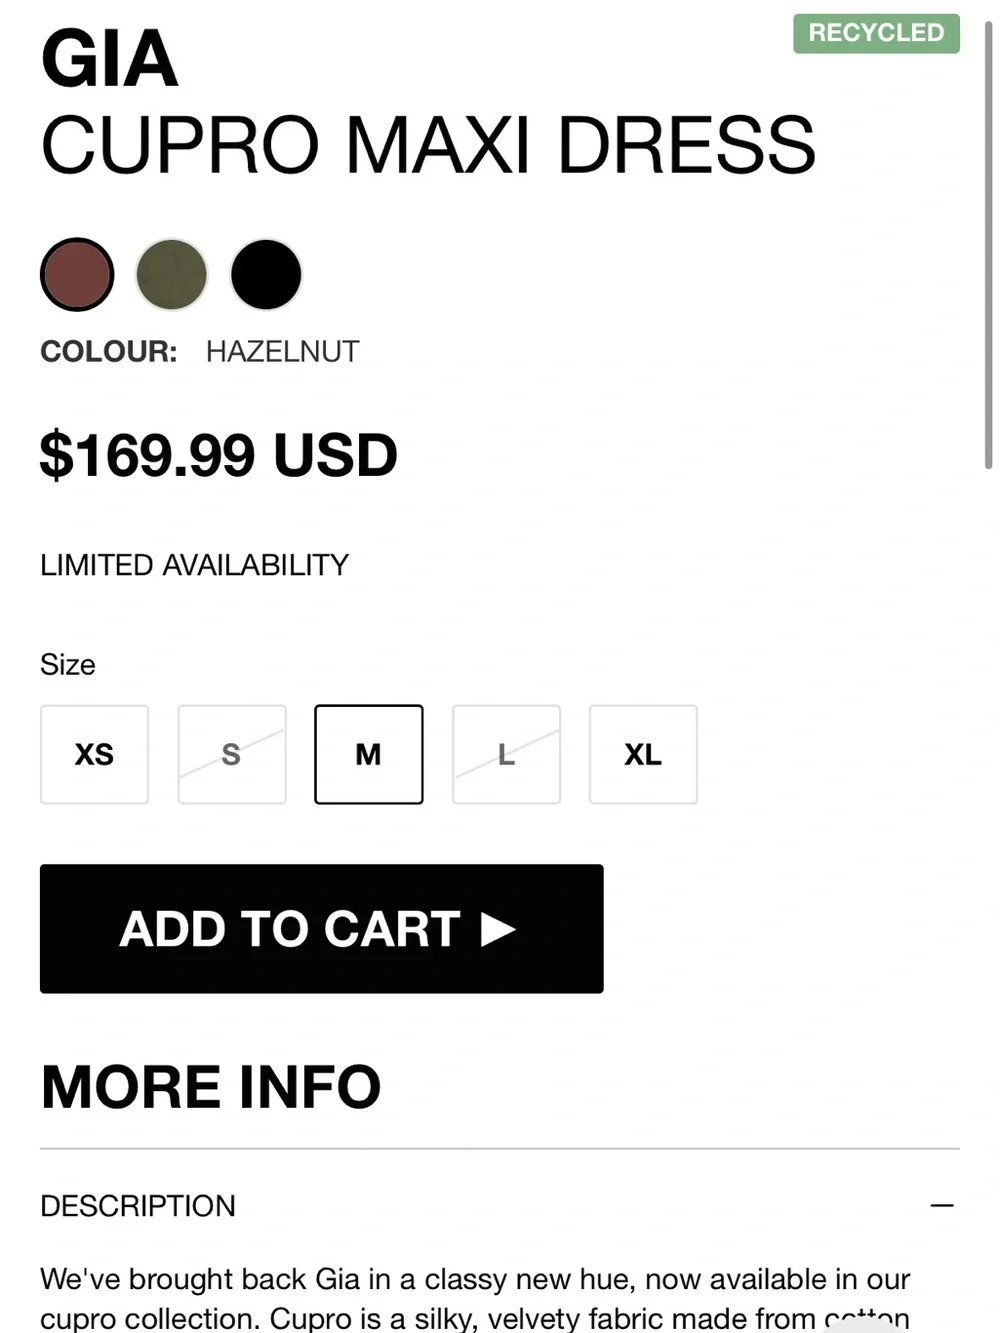Click the HAZELNUT colour name label
Viewport: 1000px width, 1333px height.
pyautogui.click(x=282, y=352)
